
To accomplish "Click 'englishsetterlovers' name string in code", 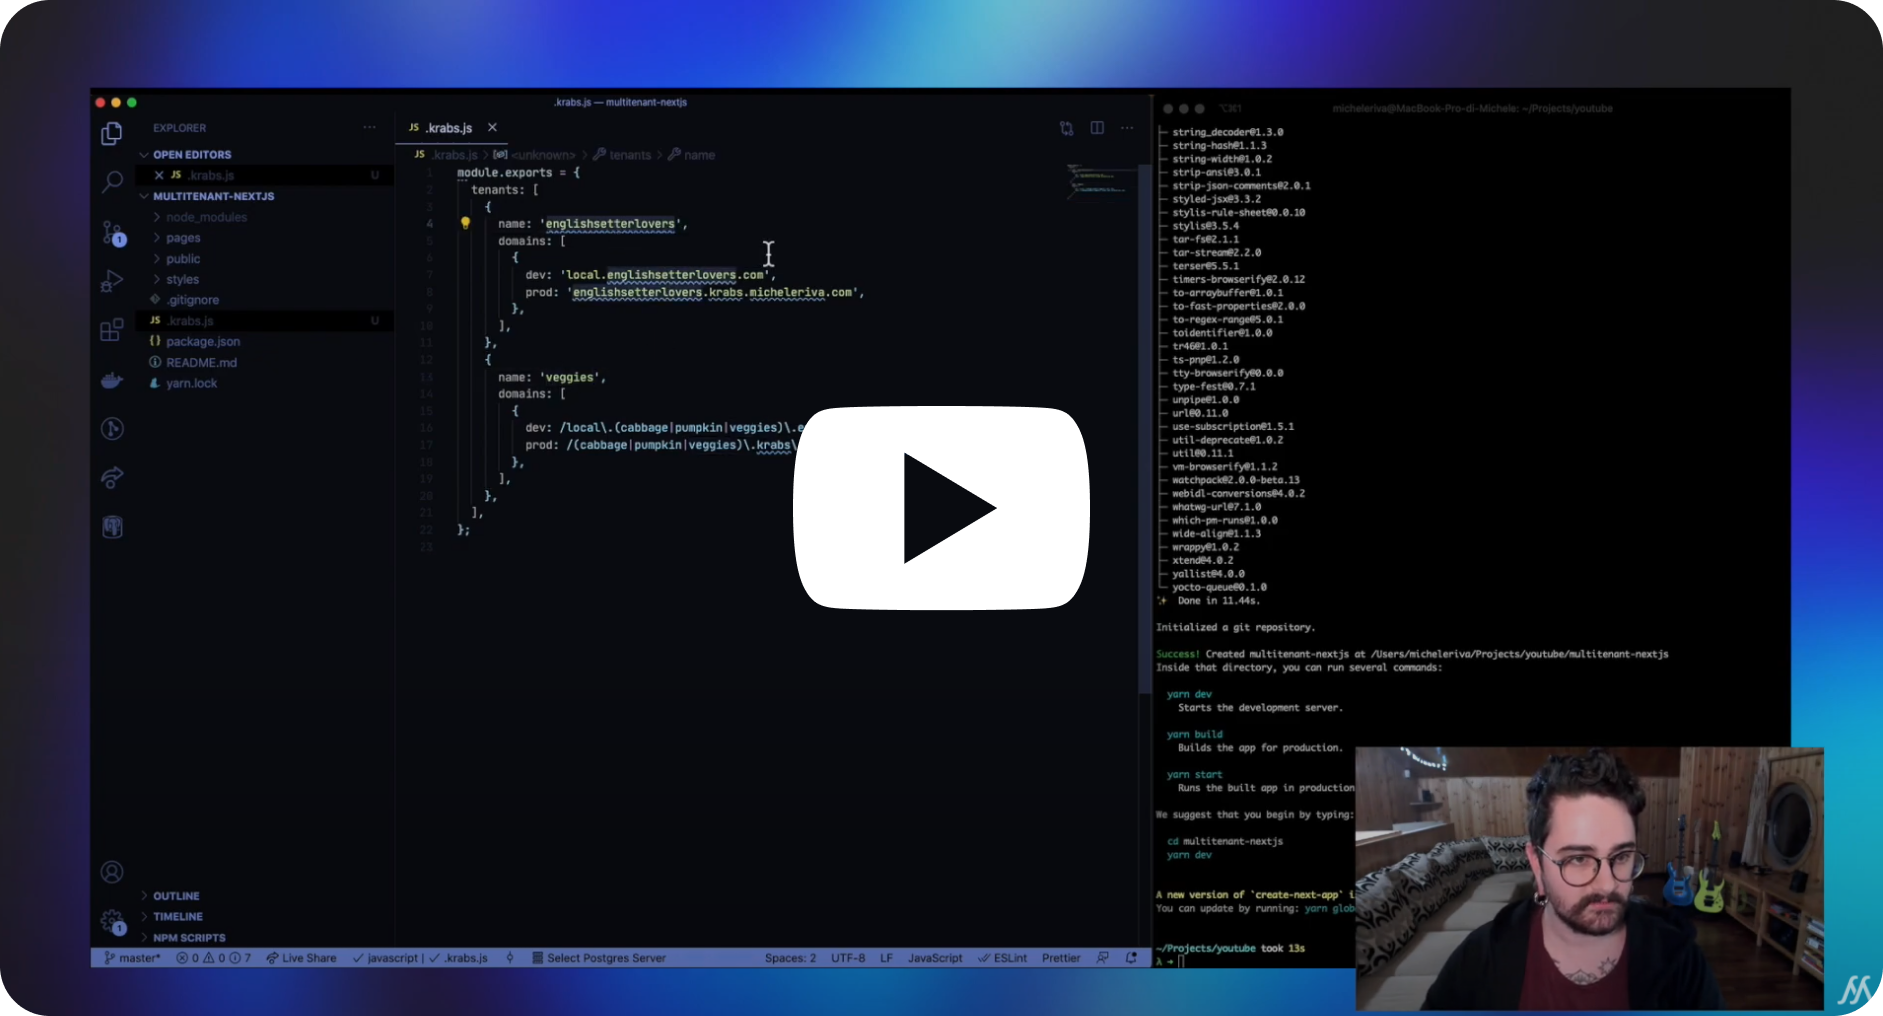I will (x=610, y=224).
